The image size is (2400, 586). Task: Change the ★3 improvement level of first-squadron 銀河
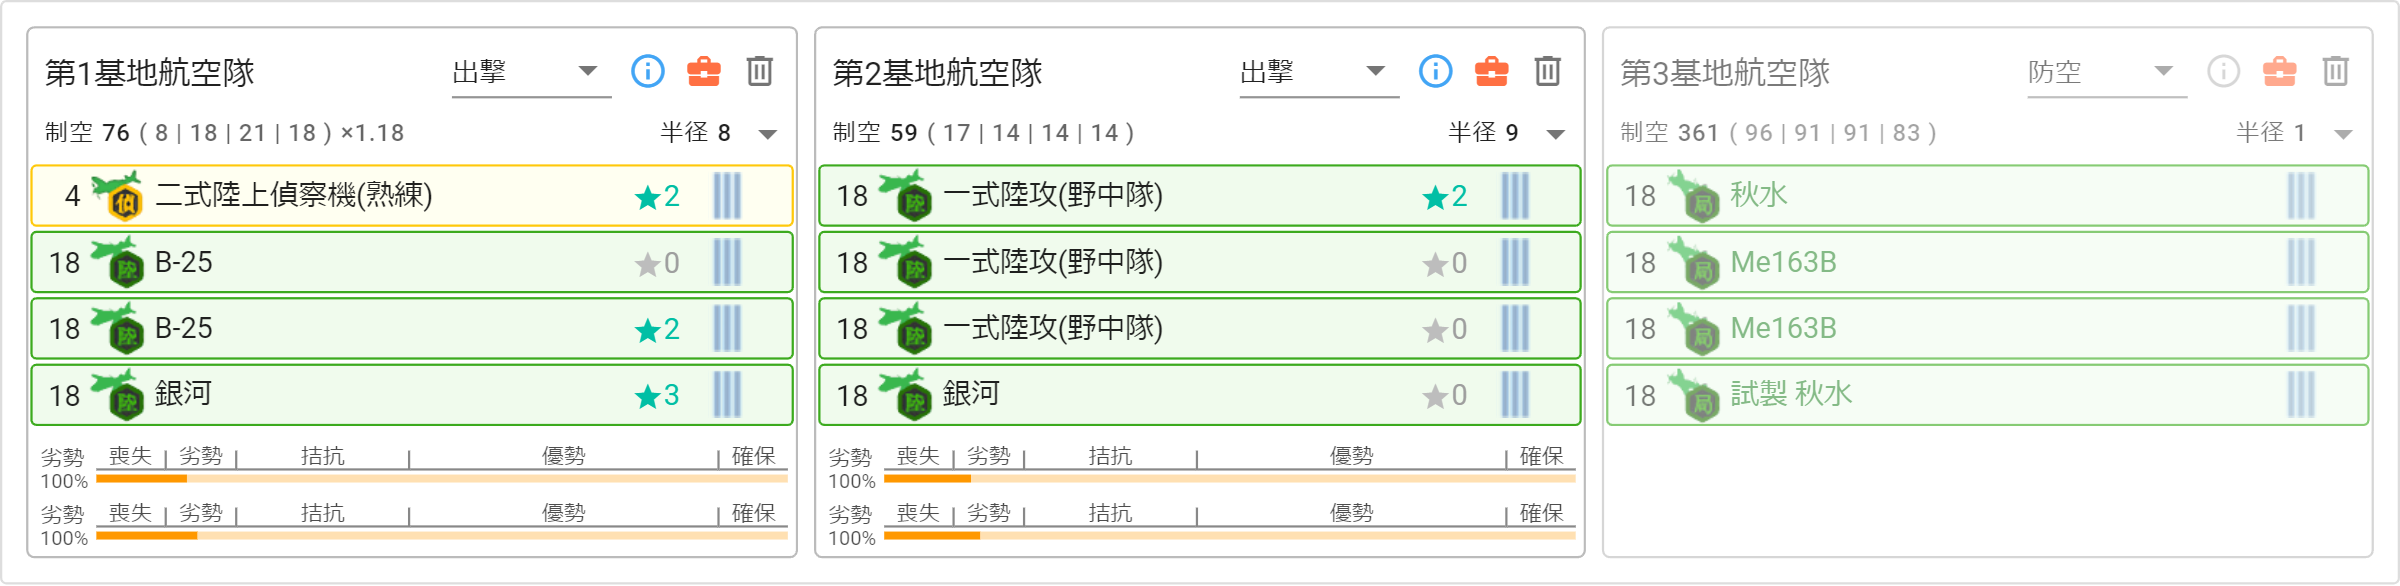[x=658, y=396]
